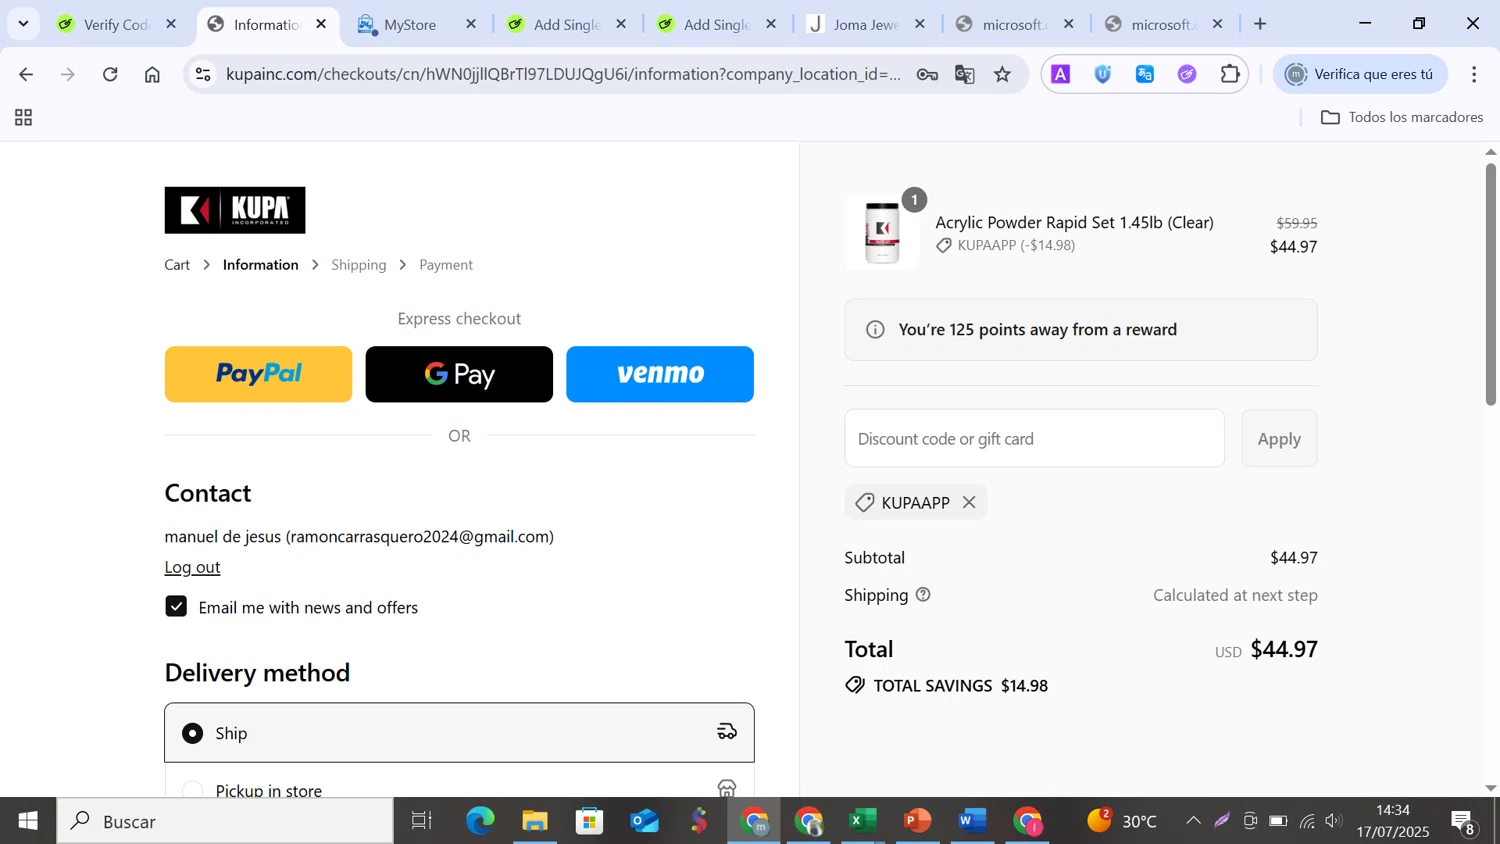Open the second Add Single browser tab
Screen dimensions: 1500x844
716,24
